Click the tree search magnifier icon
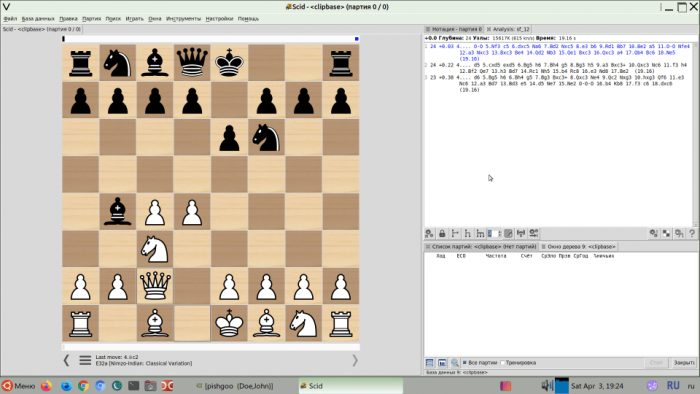The height and width of the screenshot is (394, 700). pos(454,363)
